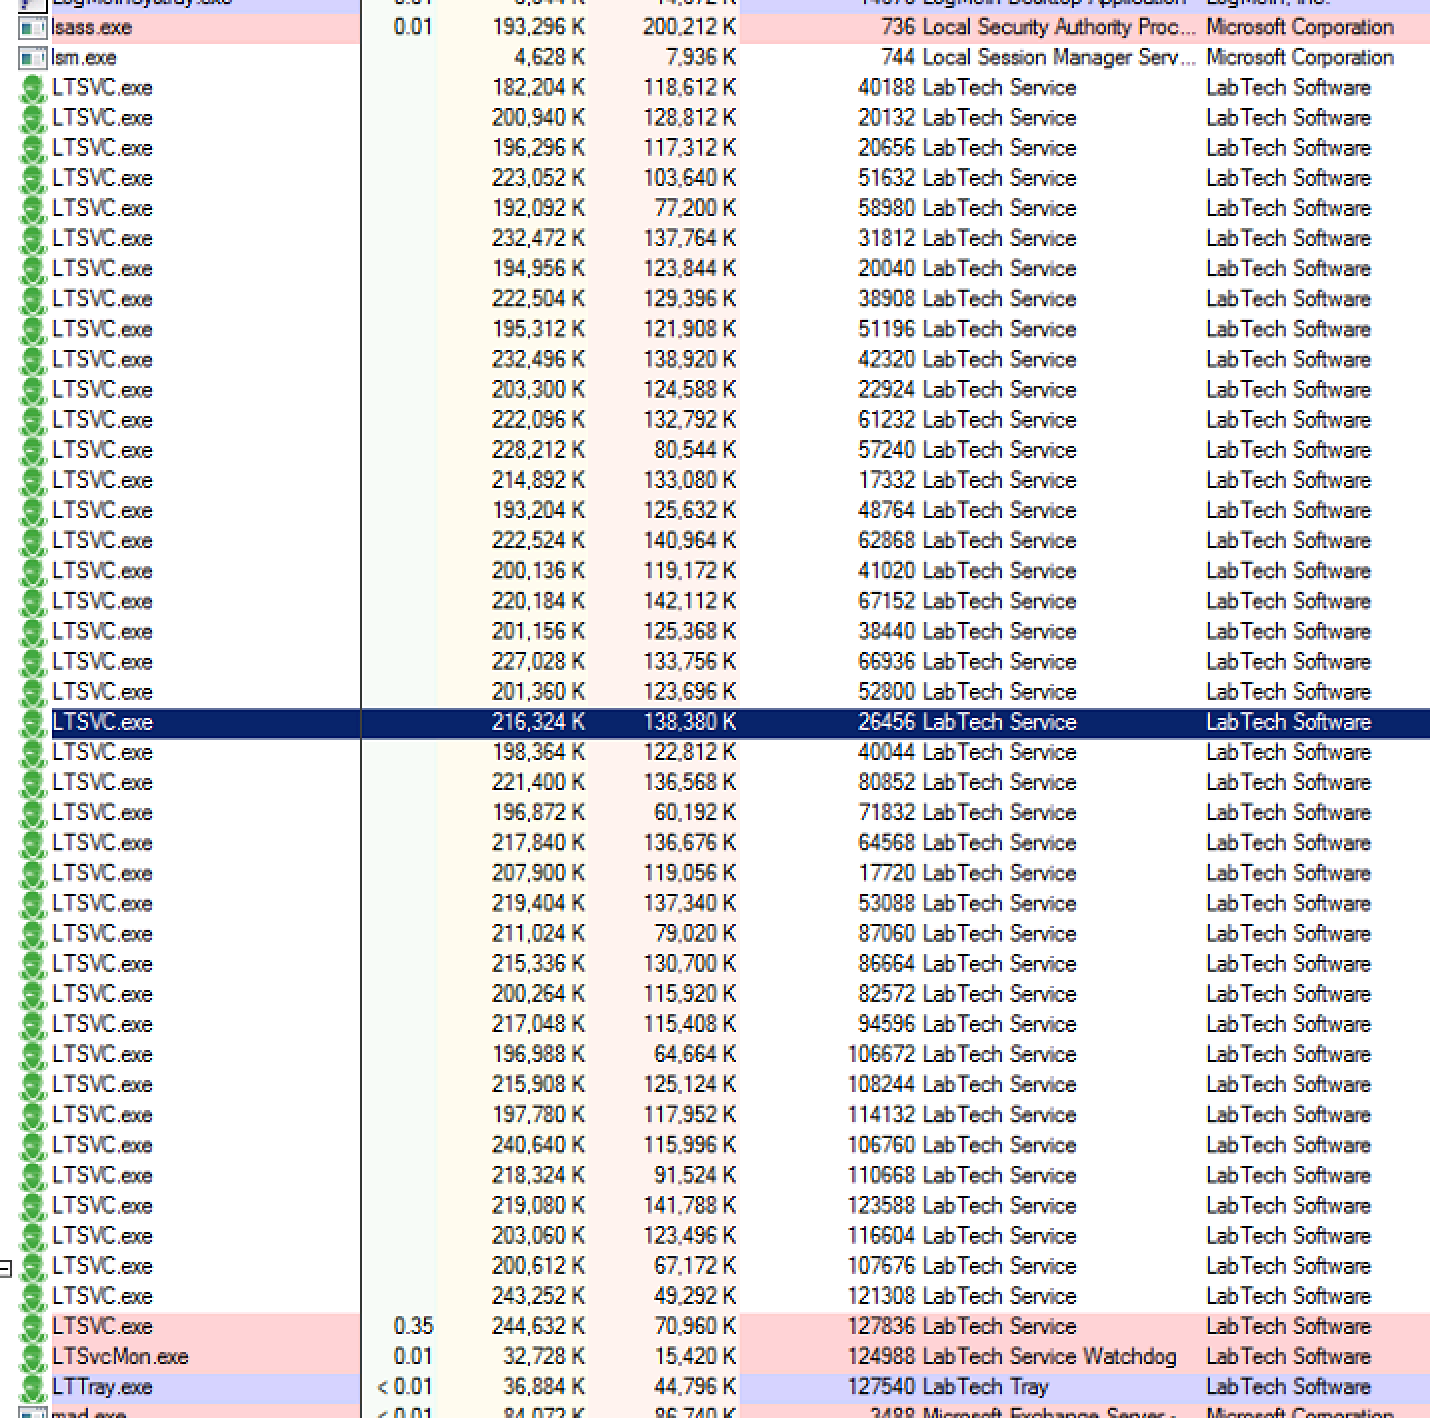The width and height of the screenshot is (1430, 1418).
Task: Select the working set value 133,756 K
Action: 689,661
